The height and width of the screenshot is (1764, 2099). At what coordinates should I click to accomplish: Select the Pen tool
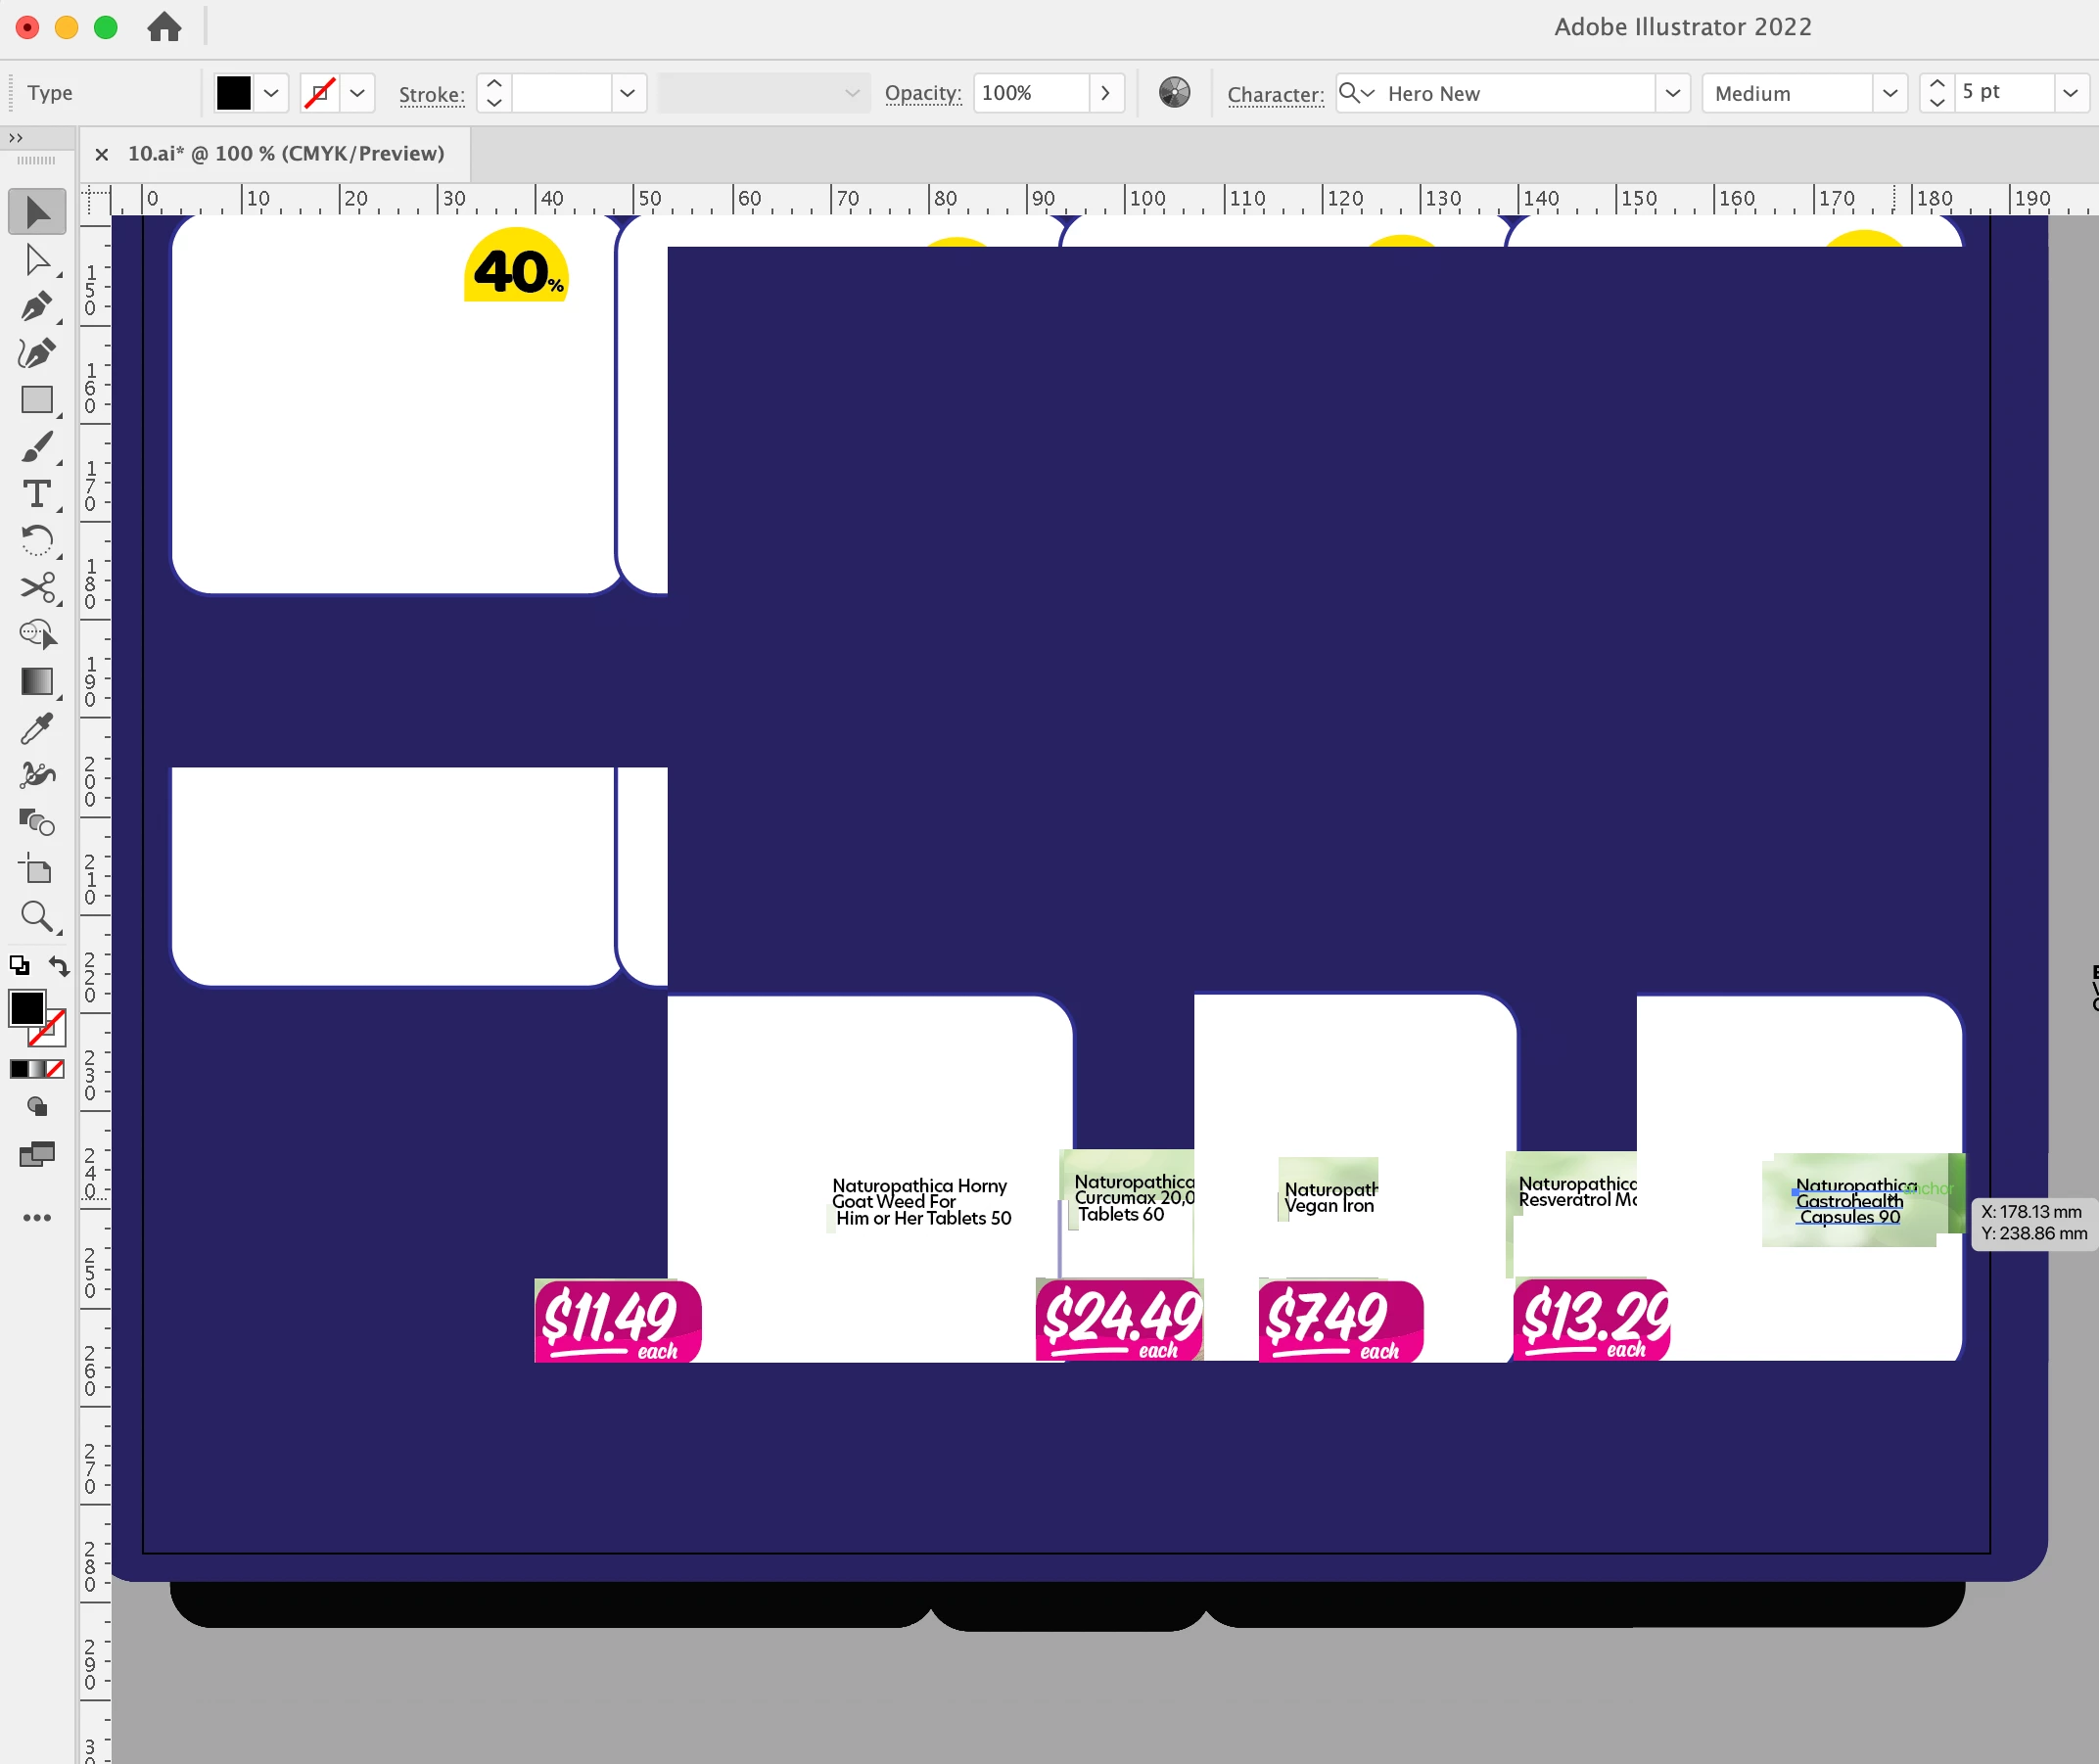(37, 307)
